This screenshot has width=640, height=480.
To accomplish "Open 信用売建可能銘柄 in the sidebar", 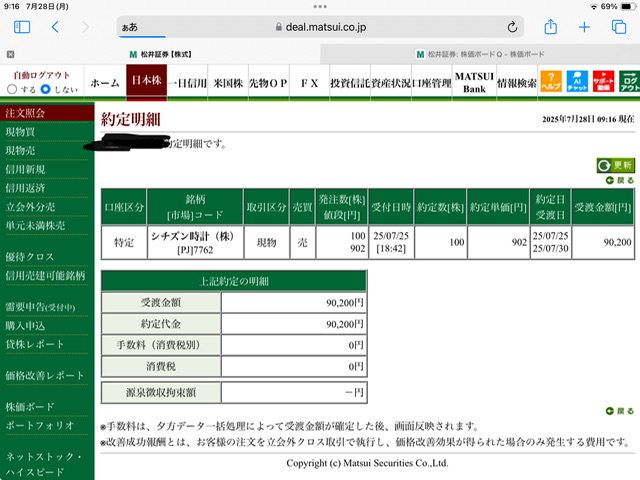I will [x=45, y=276].
